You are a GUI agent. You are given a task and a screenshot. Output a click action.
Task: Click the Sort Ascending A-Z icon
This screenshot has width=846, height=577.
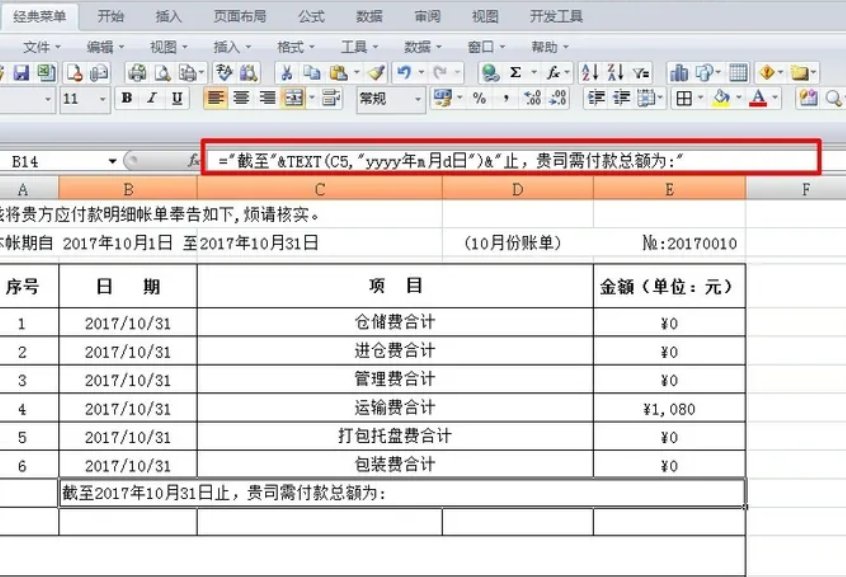click(x=590, y=72)
